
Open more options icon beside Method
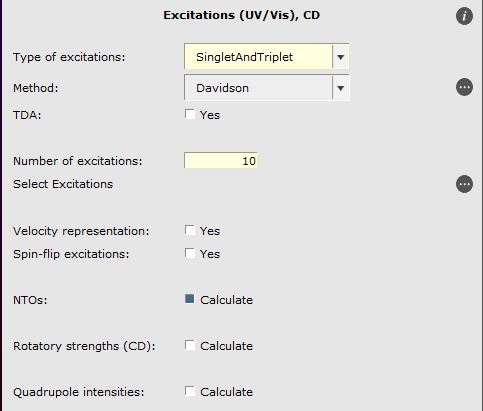pos(464,87)
